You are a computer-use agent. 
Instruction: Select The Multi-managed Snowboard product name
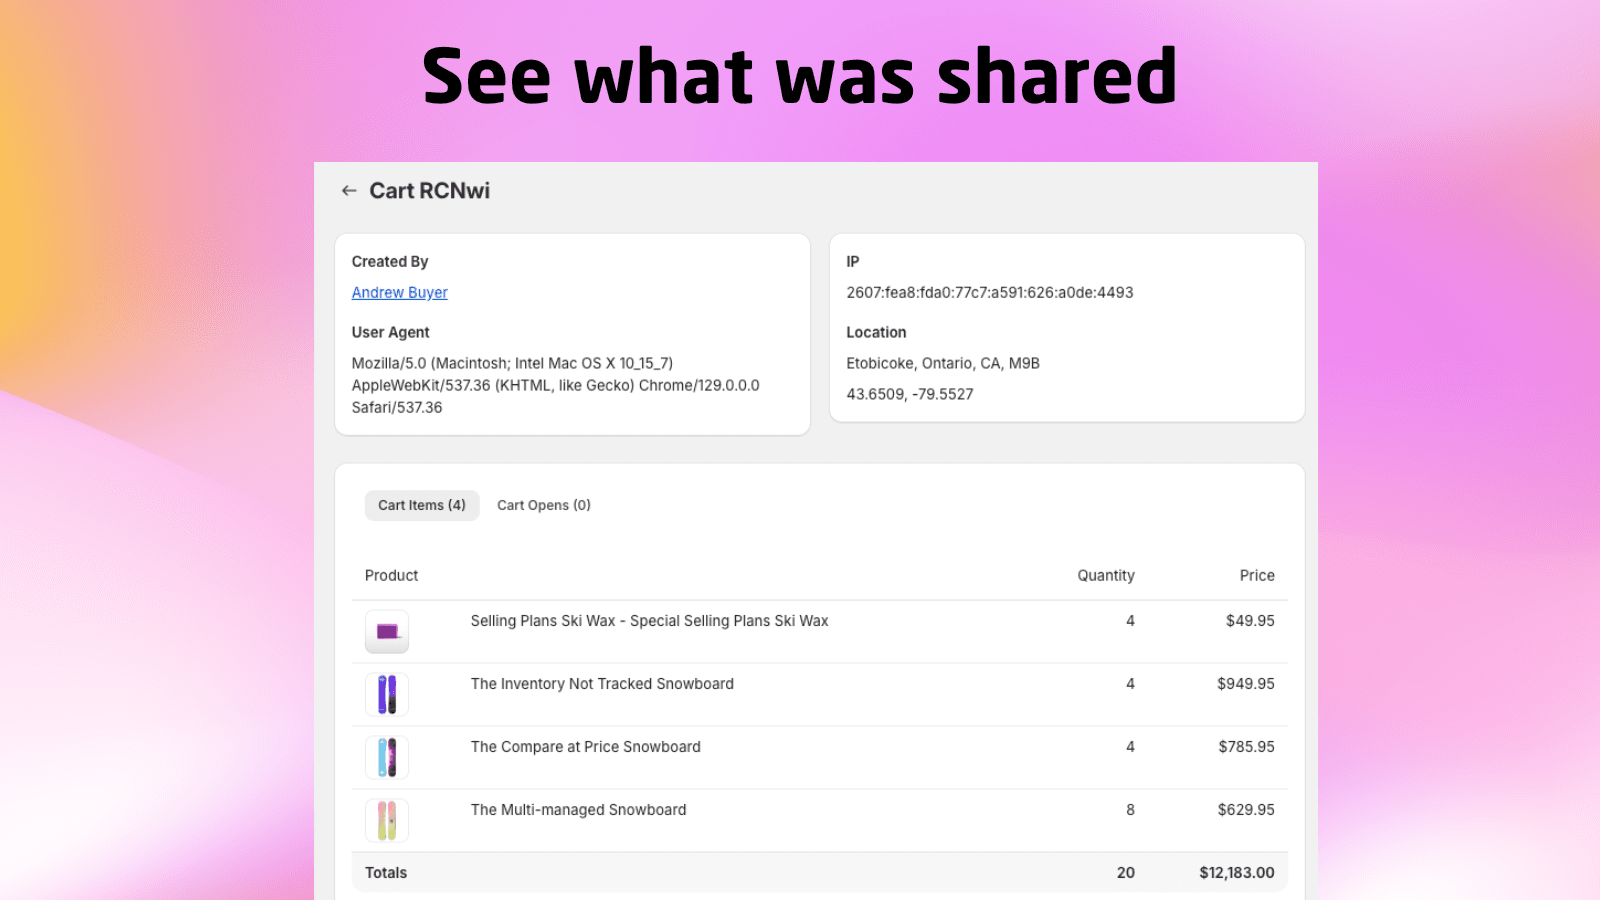tap(578, 810)
